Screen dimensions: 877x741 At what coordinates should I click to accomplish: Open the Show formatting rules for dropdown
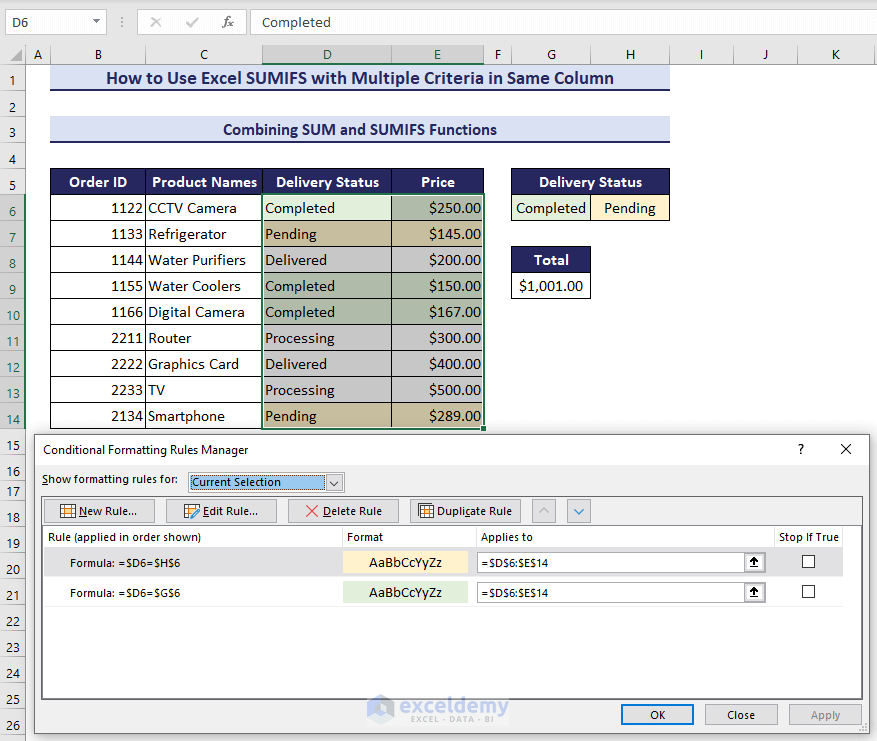pyautogui.click(x=335, y=482)
